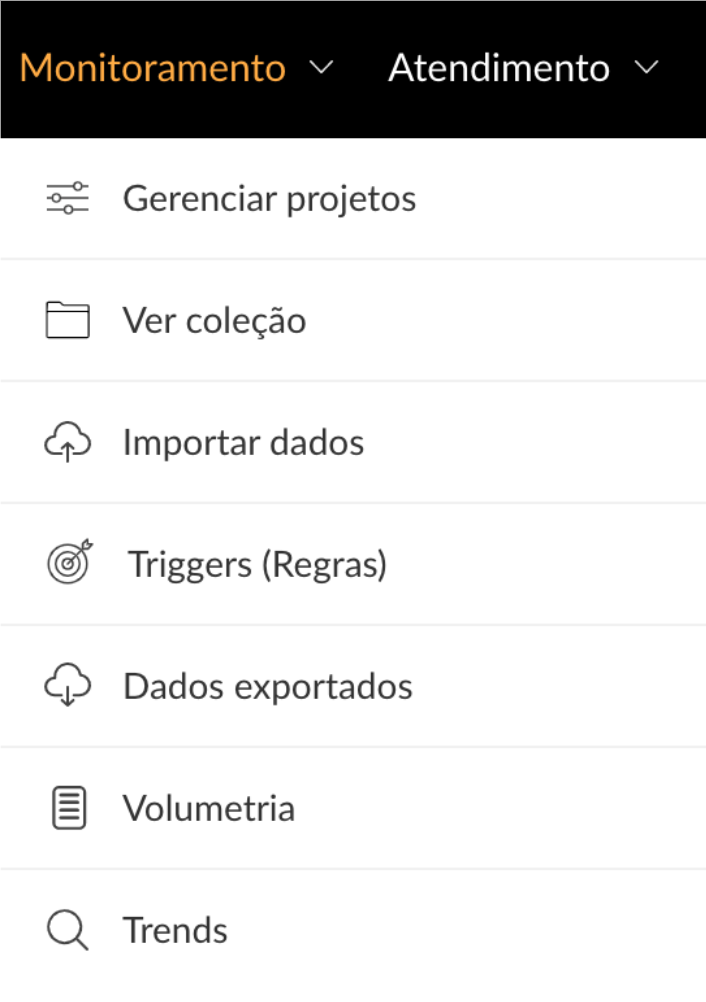Click empty space right of Volumetria label
This screenshot has width=706, height=1002.
pos(500,808)
